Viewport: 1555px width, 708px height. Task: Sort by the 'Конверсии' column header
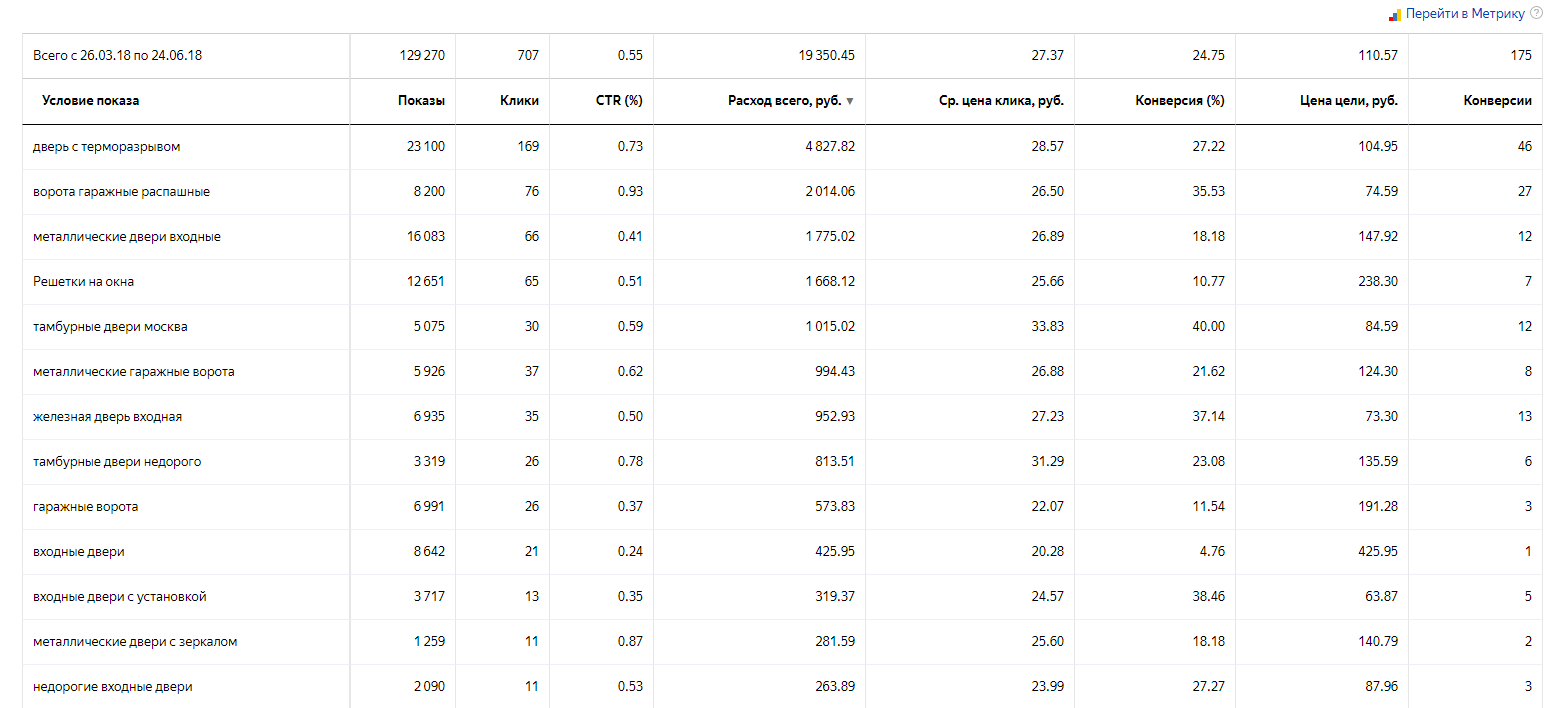(x=1497, y=101)
